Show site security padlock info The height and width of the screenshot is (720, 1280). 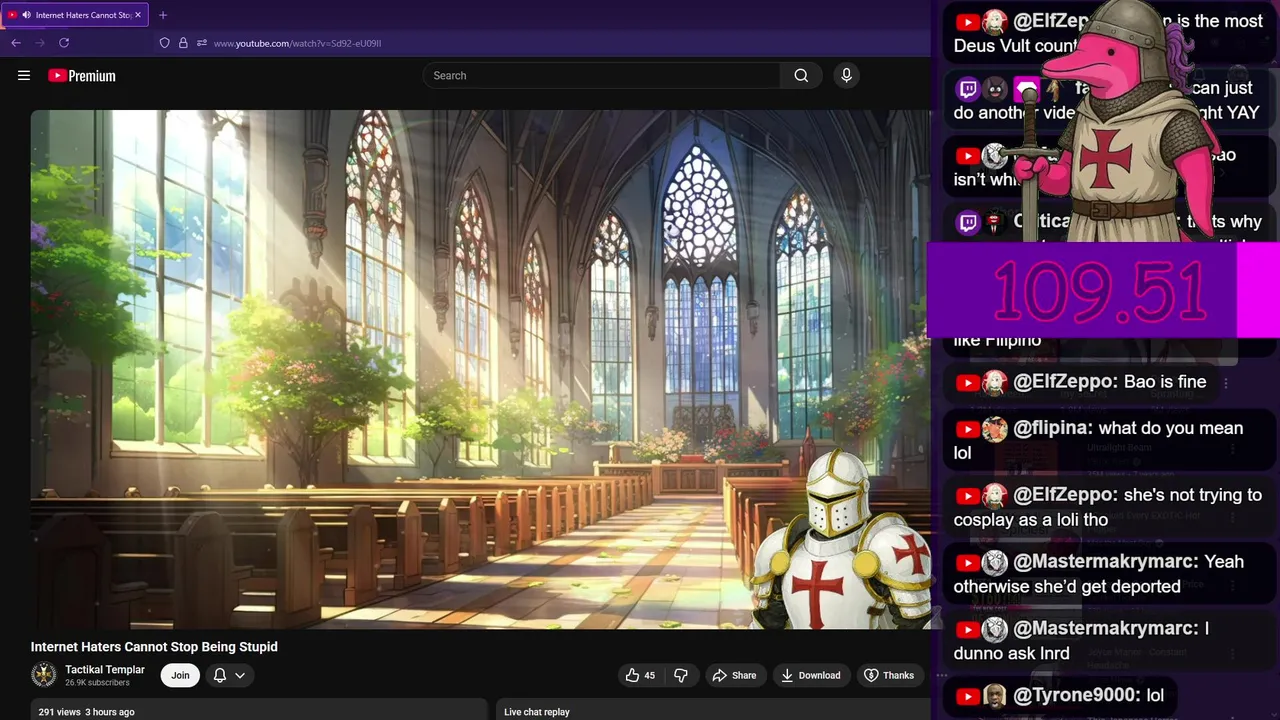tap(183, 43)
